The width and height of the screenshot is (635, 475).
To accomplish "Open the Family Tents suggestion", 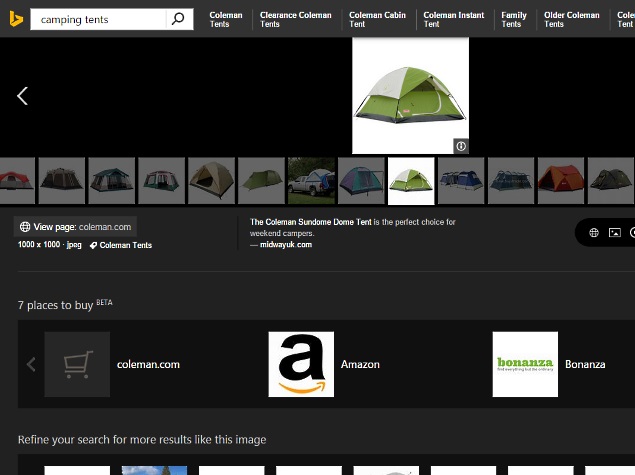I will (x=514, y=19).
